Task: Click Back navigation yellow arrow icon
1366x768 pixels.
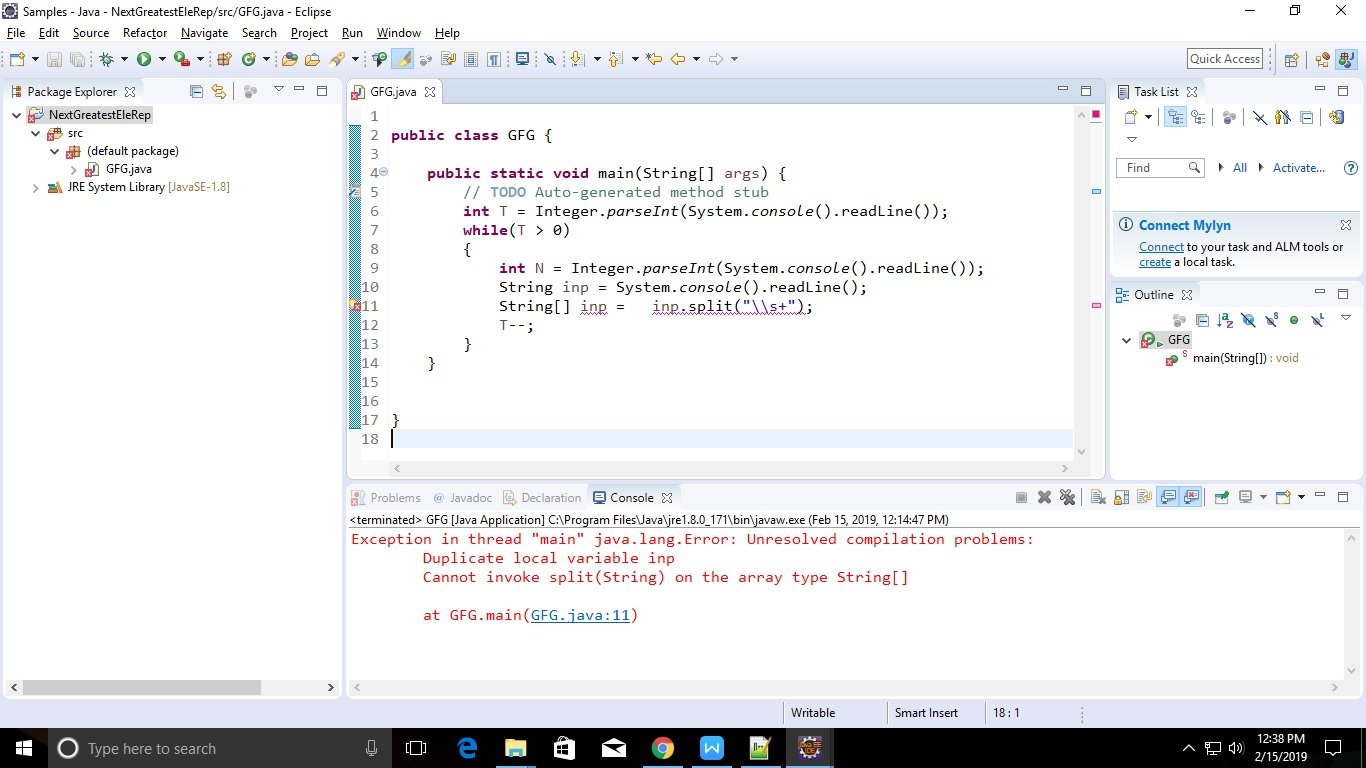Action: click(678, 59)
